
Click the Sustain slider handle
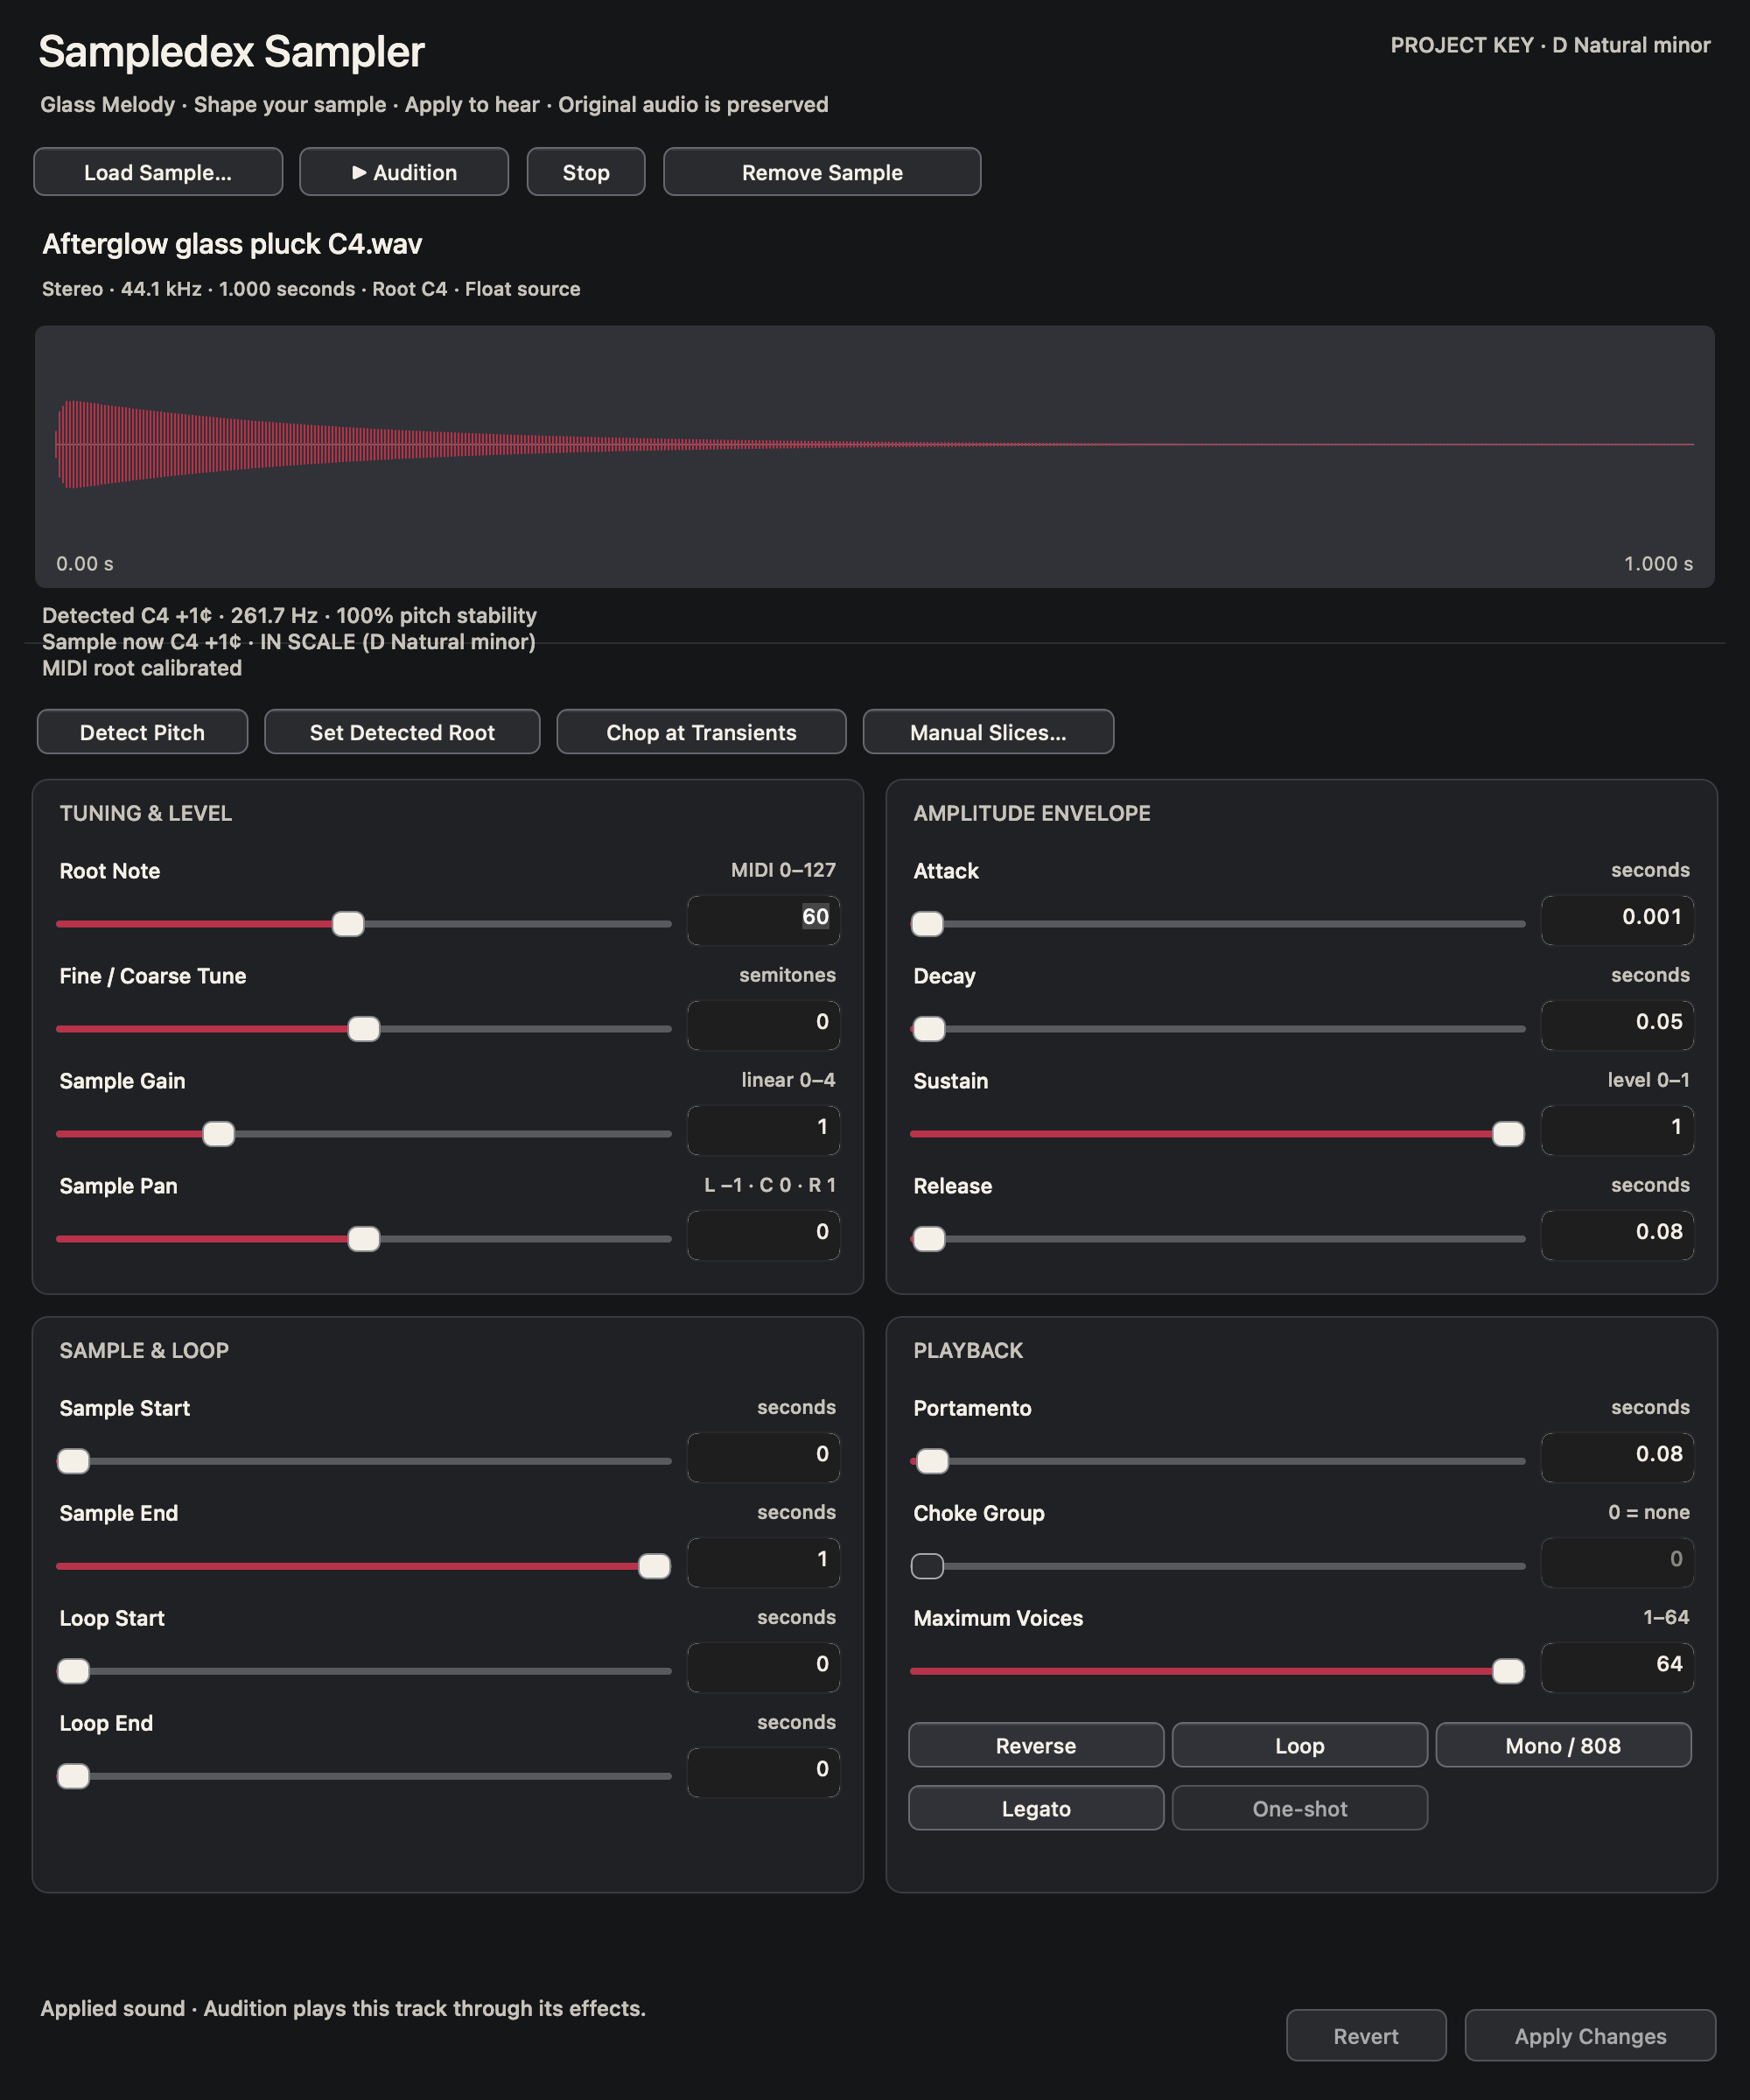pyautogui.click(x=1508, y=1134)
